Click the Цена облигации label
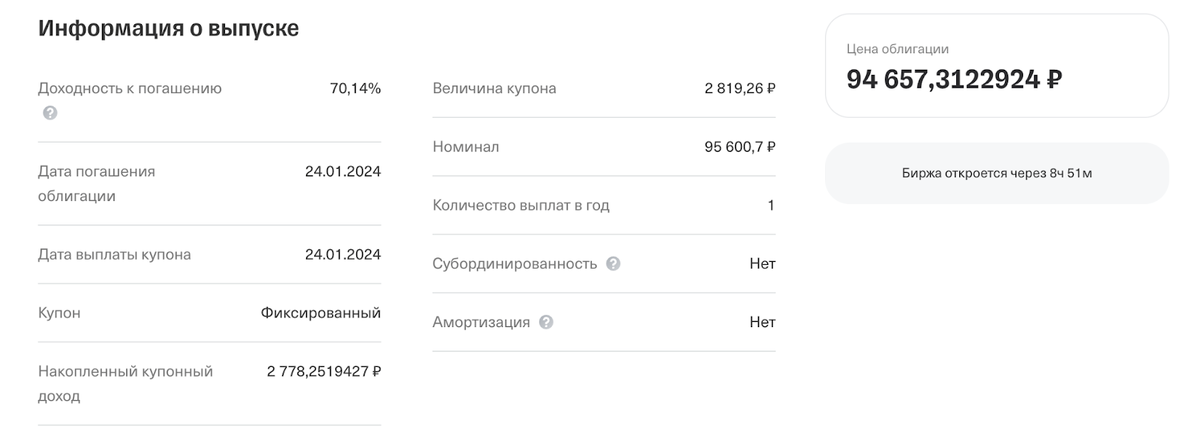 [898, 48]
